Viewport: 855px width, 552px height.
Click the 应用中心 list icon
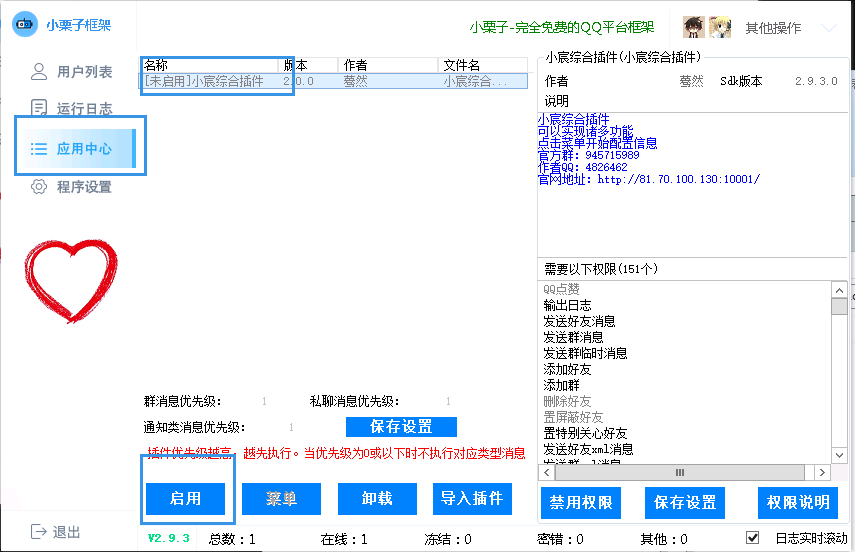[x=39, y=148]
